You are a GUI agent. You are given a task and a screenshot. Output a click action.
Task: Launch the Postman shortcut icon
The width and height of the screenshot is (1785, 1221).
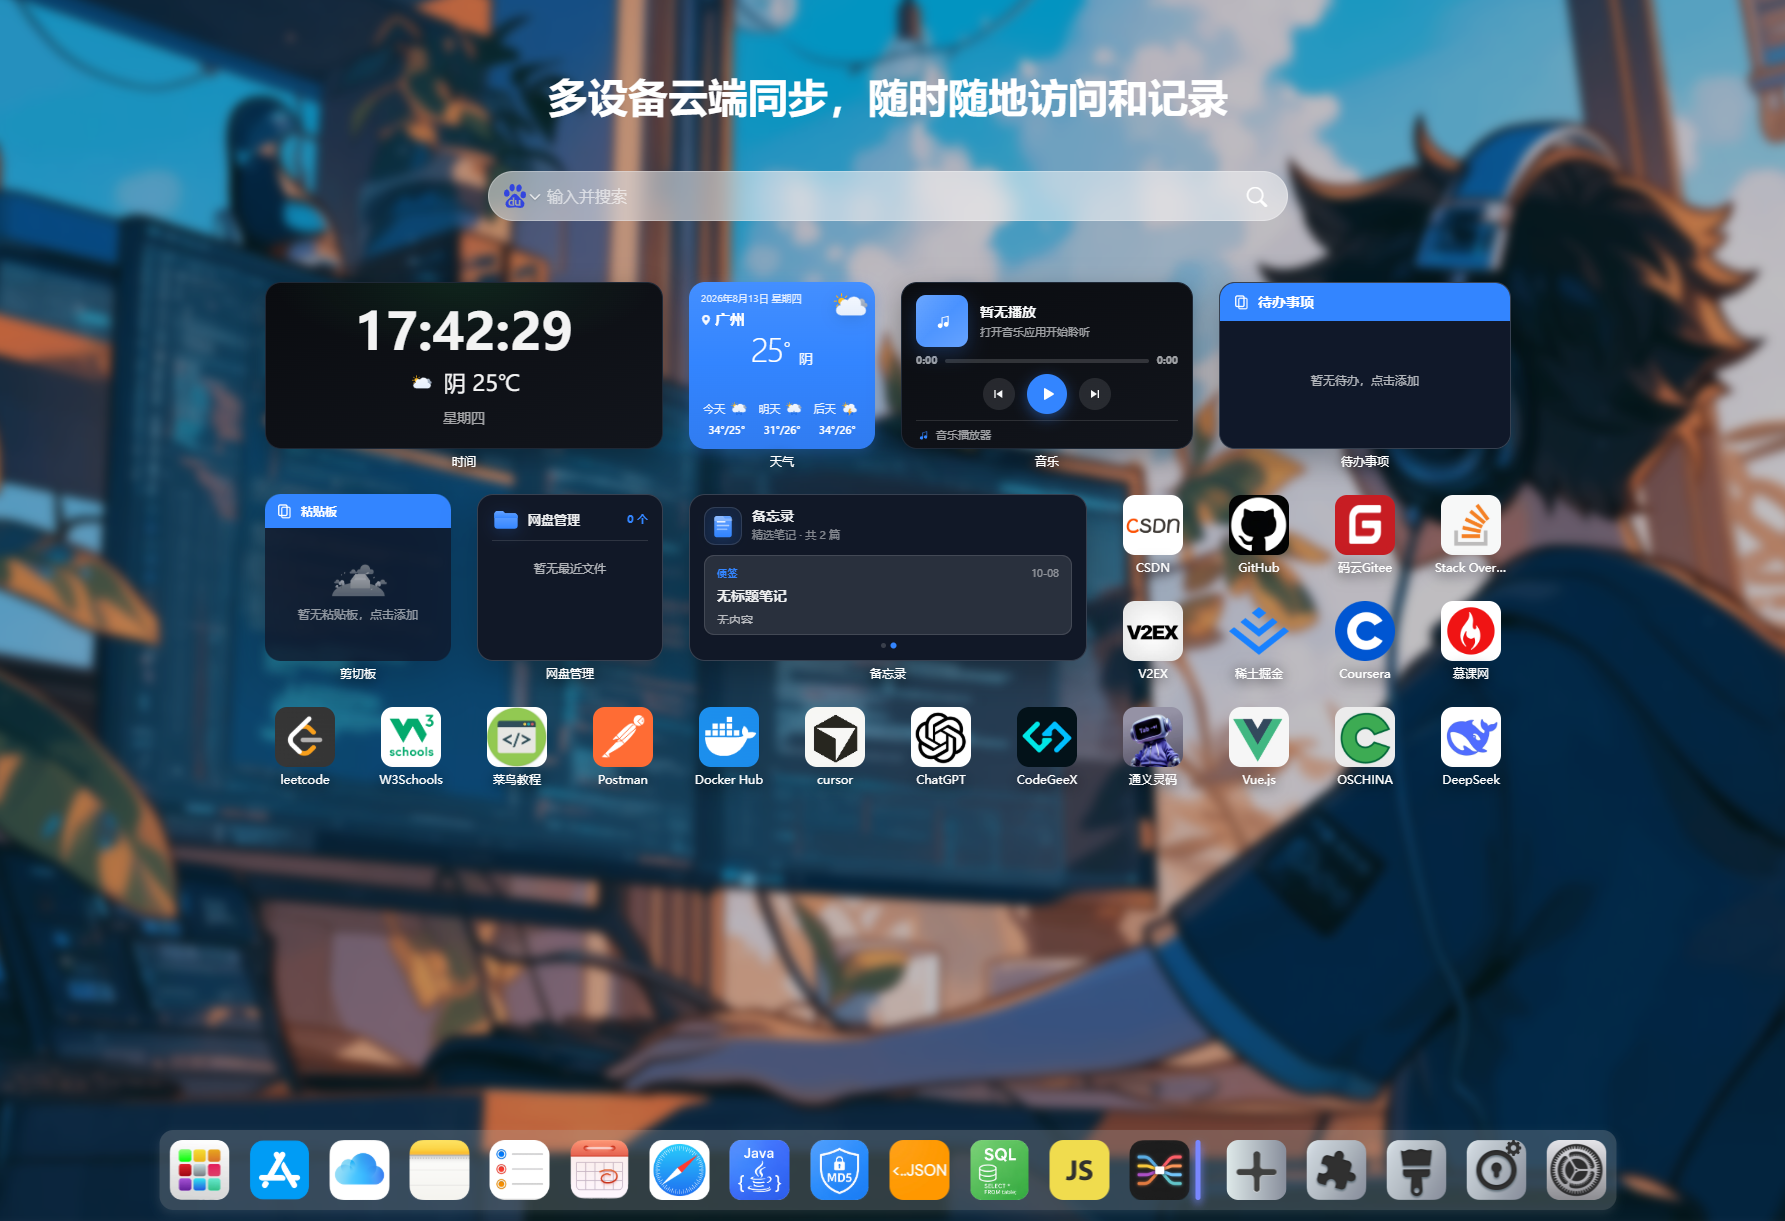point(622,737)
